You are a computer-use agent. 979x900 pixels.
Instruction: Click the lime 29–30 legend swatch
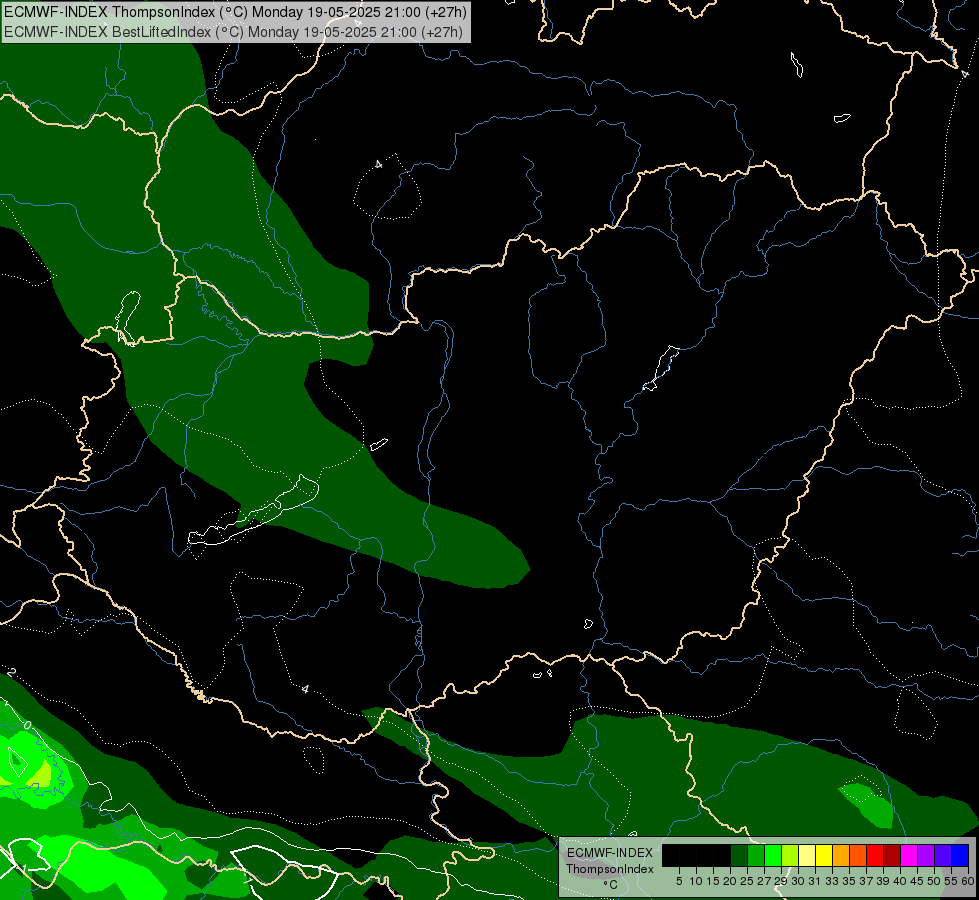790,855
